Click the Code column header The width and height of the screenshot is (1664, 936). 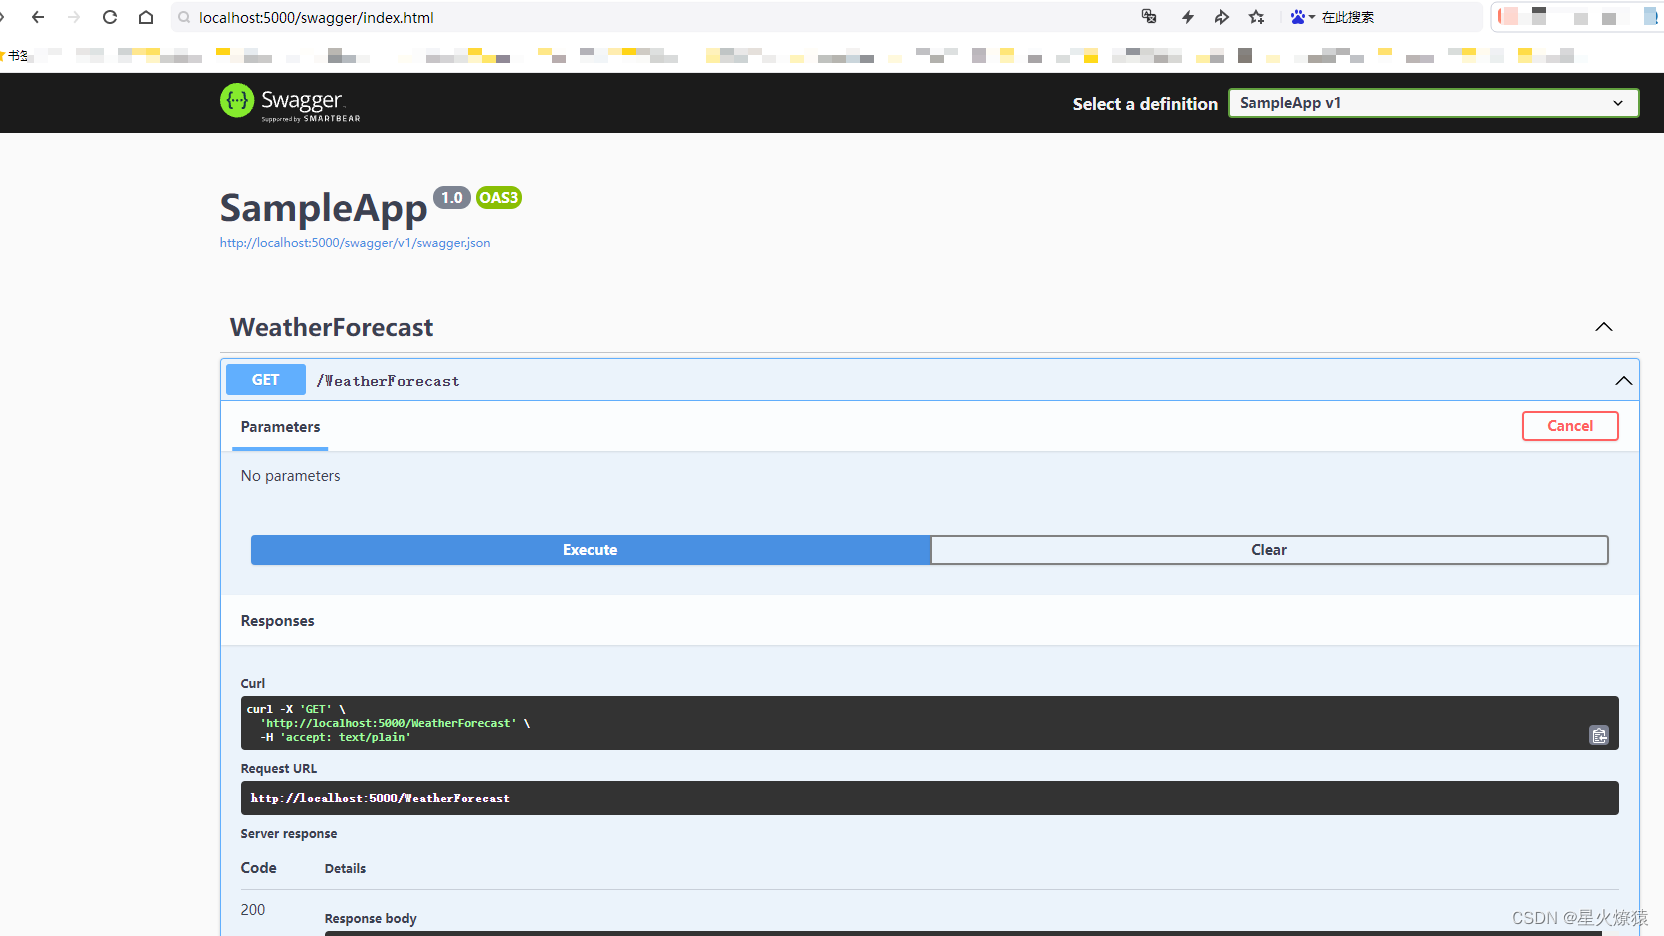click(259, 868)
